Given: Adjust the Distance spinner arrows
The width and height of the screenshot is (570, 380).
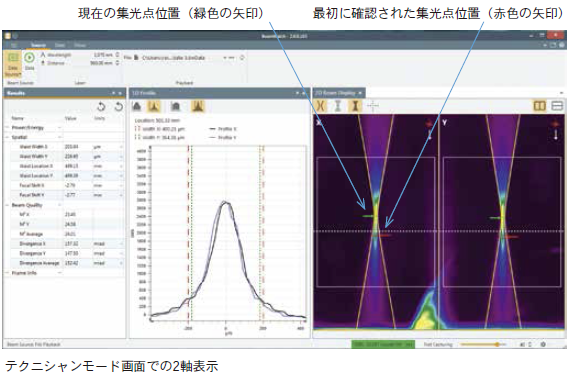Looking at the screenshot, I should tap(117, 63).
